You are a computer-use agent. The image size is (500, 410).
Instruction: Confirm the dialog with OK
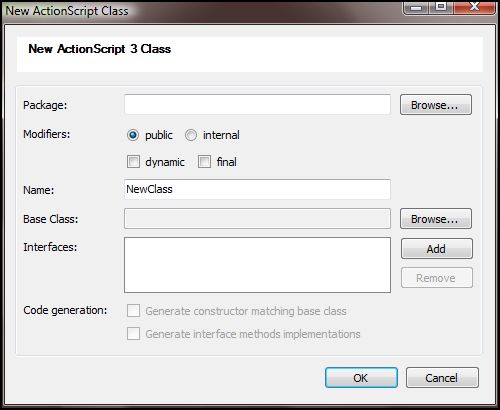[x=361, y=378]
